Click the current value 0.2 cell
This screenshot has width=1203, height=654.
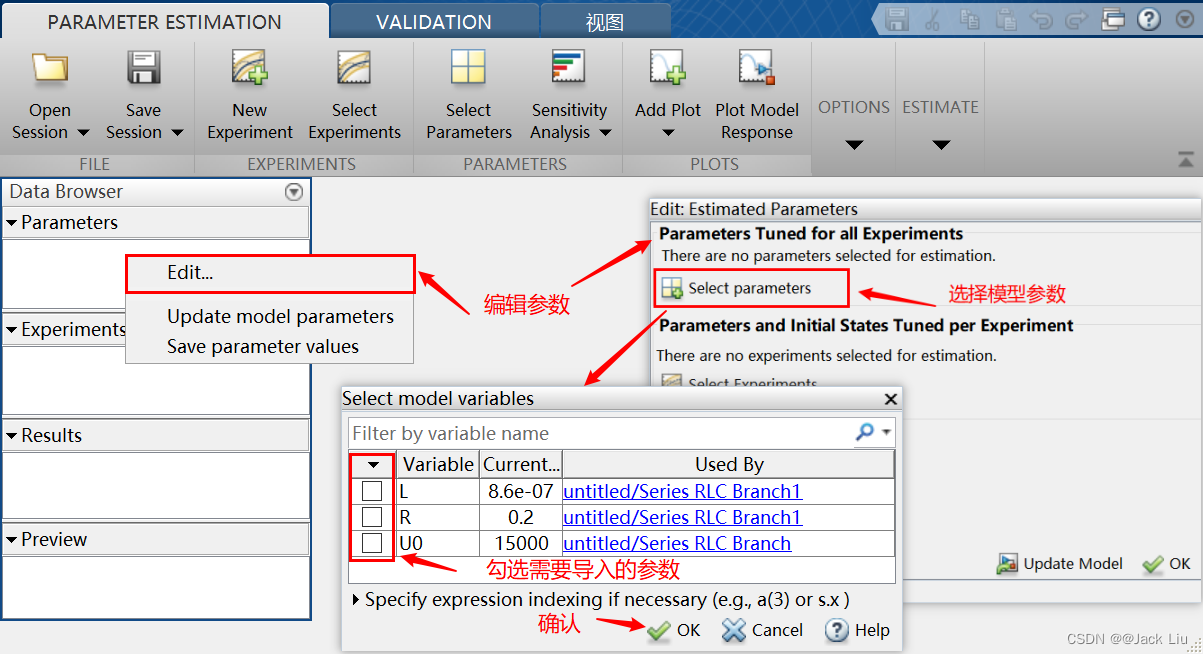click(x=521, y=517)
